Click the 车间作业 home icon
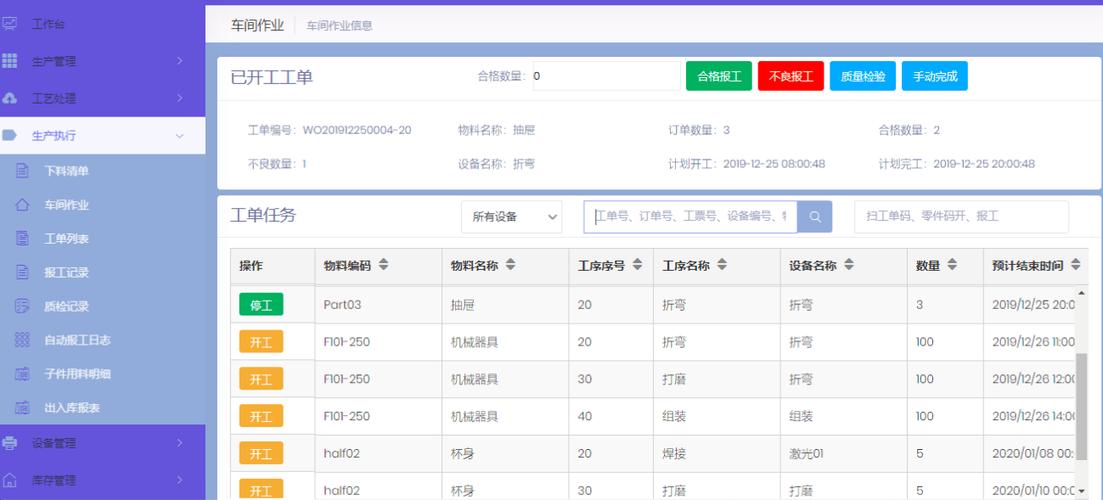1103x500 pixels. tap(23, 205)
